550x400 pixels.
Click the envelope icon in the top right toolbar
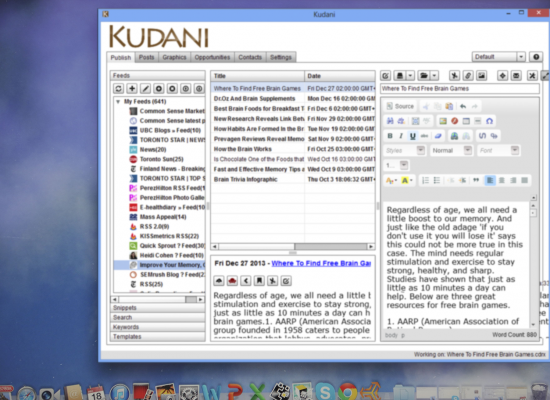click(x=516, y=75)
